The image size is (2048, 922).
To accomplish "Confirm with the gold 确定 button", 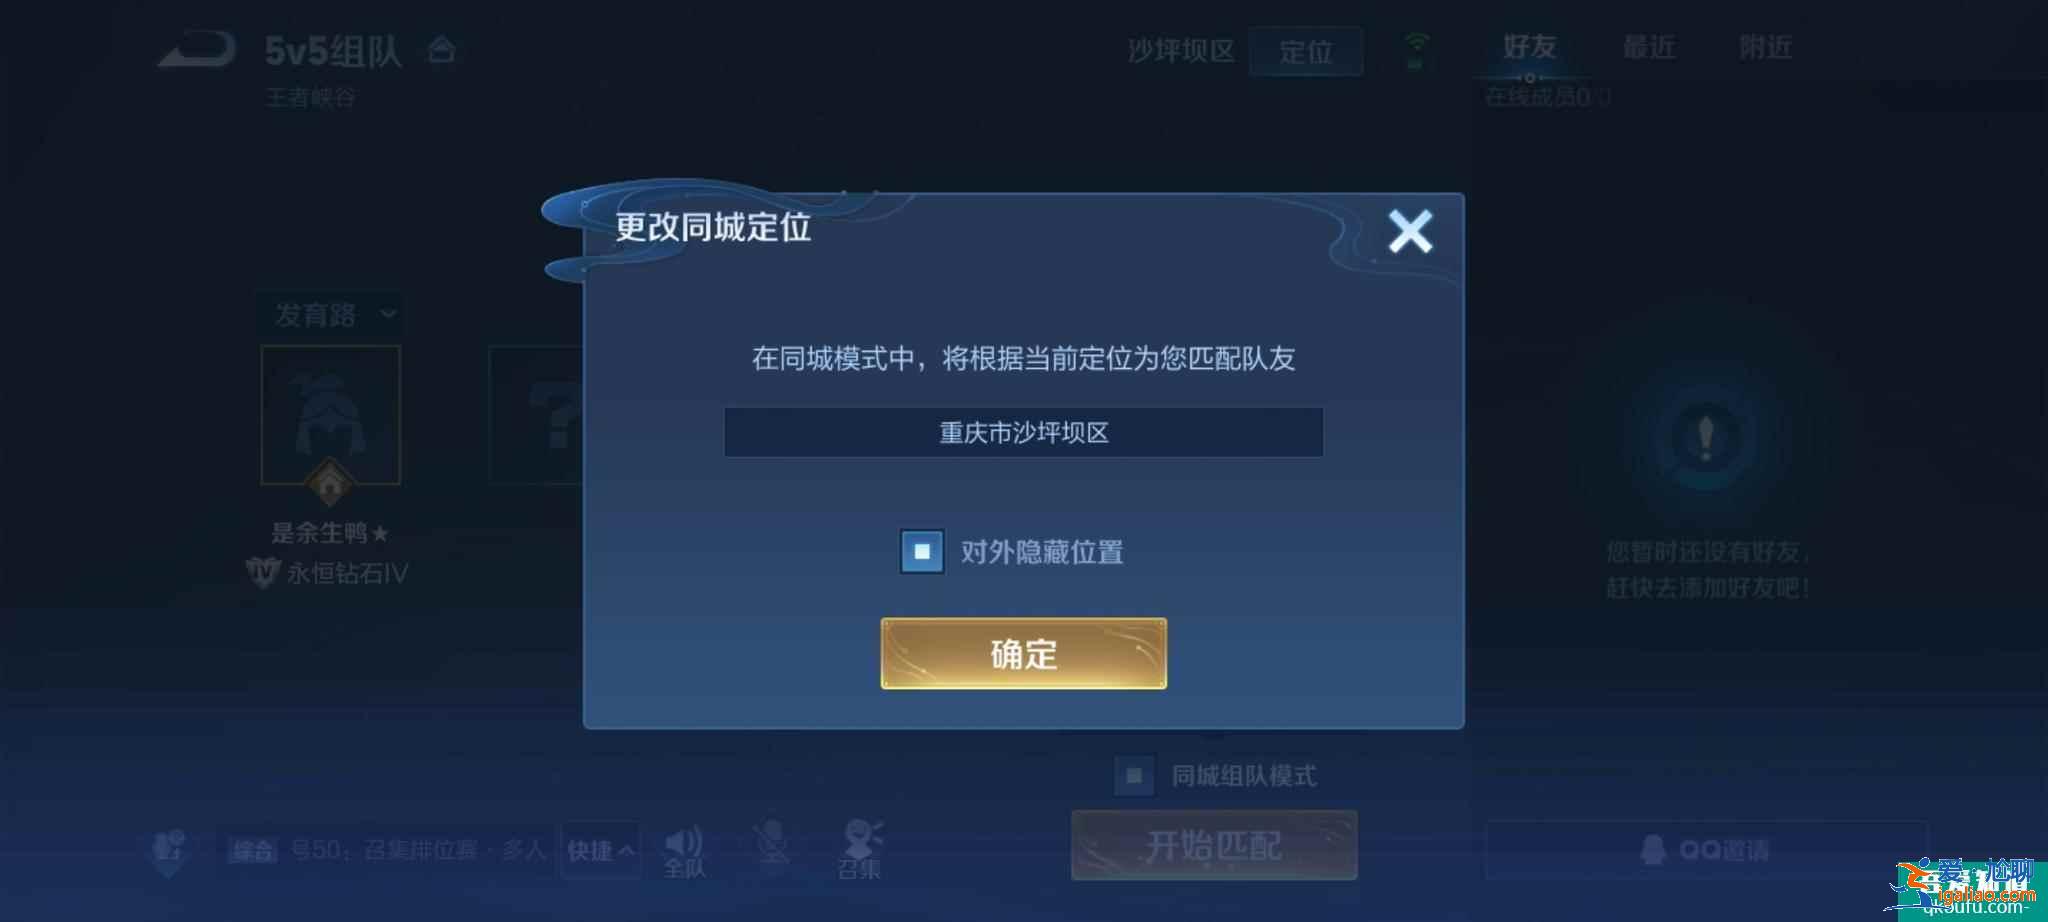I will click(x=1023, y=654).
